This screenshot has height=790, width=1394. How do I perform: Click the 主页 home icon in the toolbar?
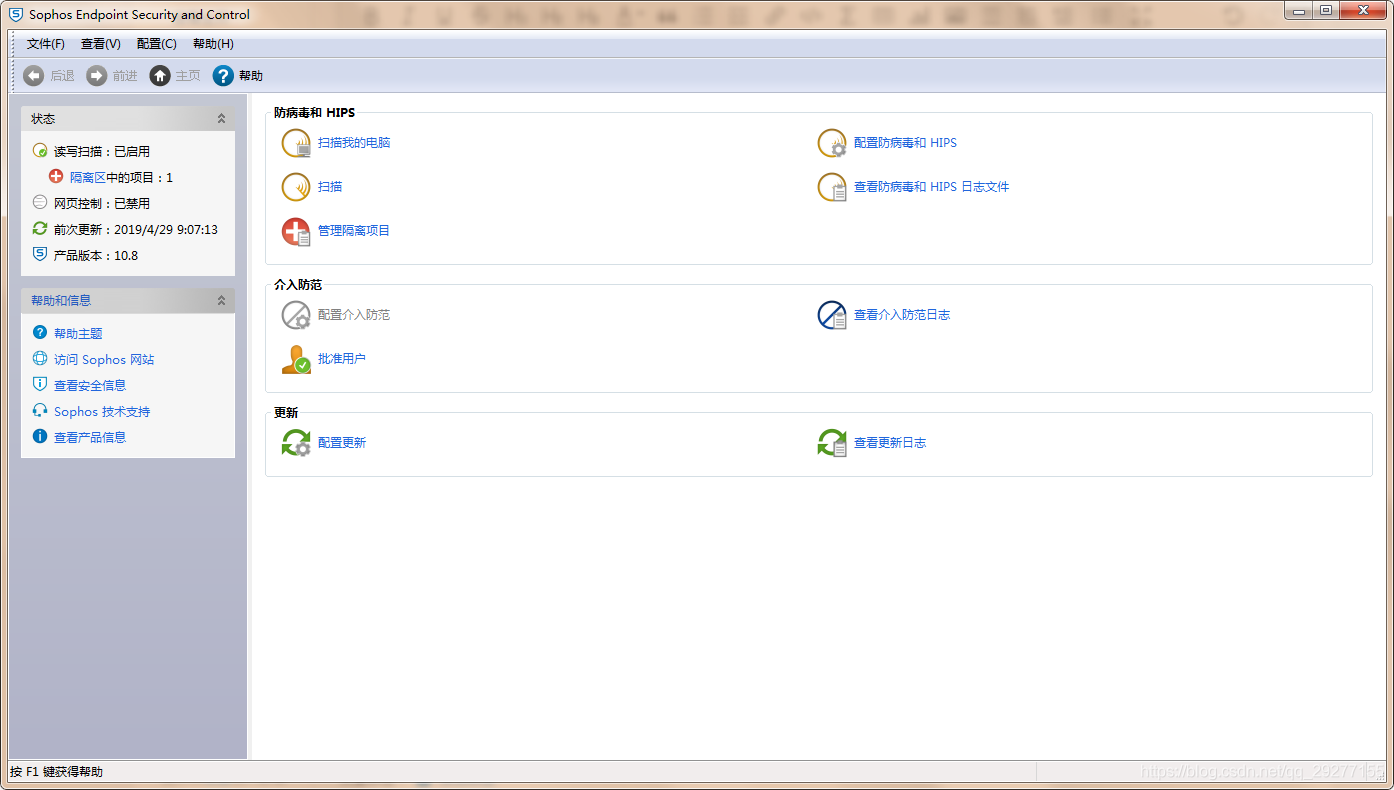click(x=160, y=76)
